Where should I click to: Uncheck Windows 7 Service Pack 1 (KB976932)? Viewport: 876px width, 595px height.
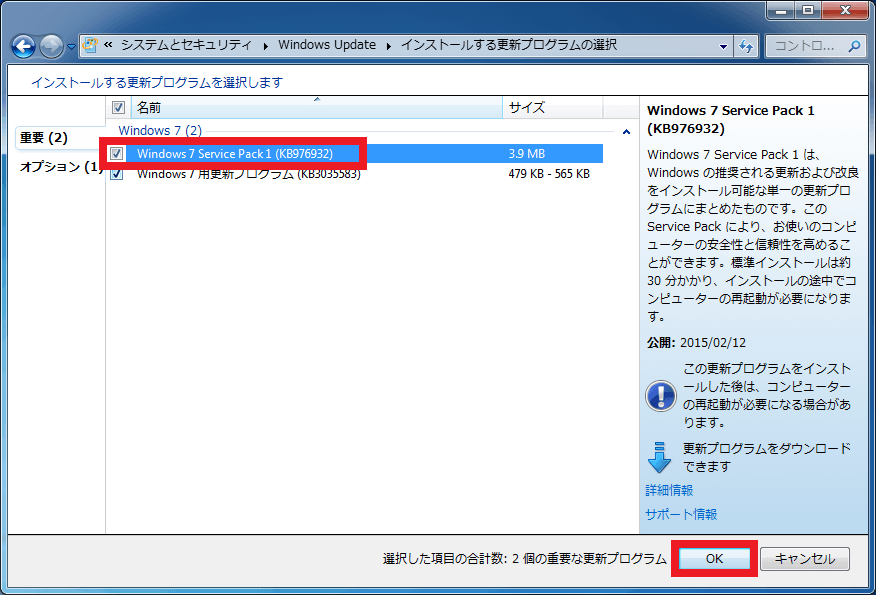coord(116,153)
